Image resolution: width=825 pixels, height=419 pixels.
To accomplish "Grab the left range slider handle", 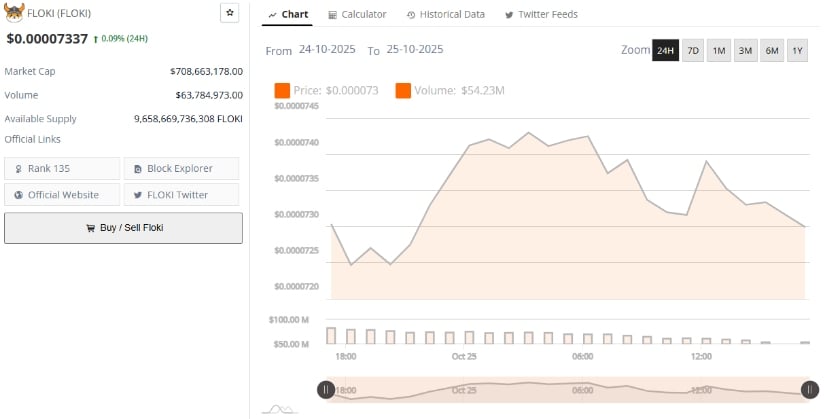I will click(326, 390).
